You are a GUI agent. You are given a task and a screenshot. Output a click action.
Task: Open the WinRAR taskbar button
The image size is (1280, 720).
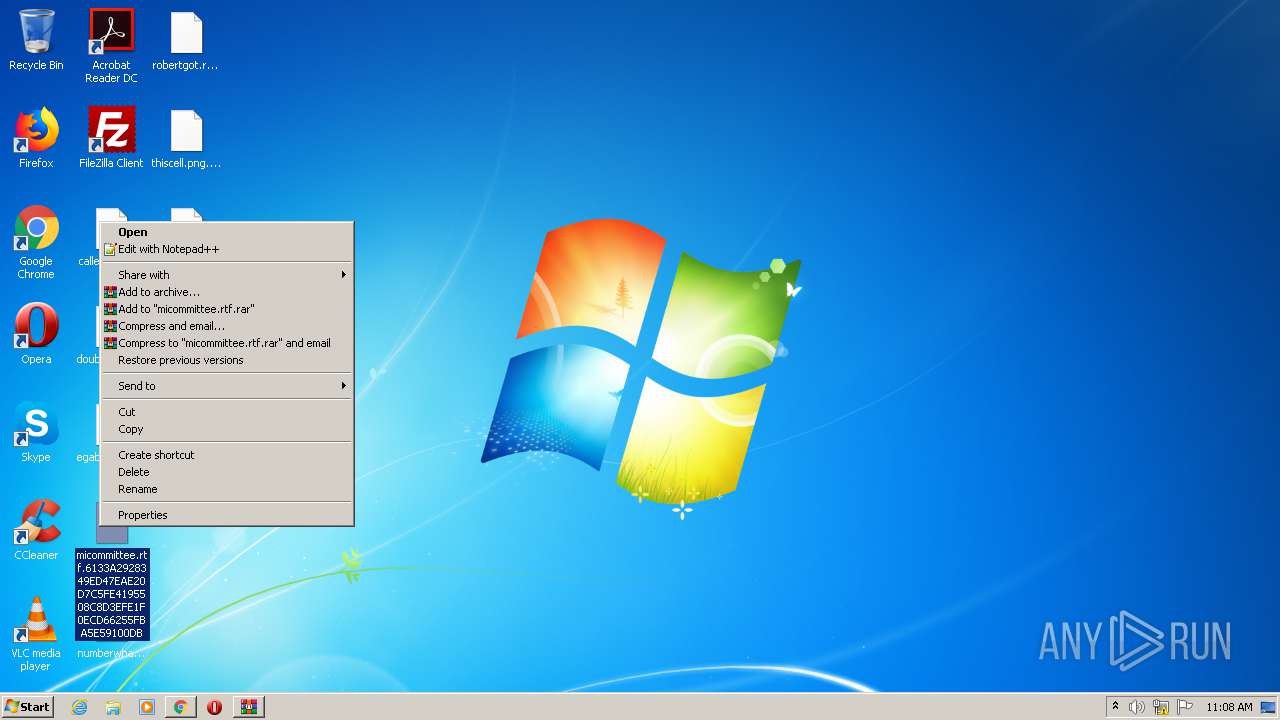coord(249,707)
